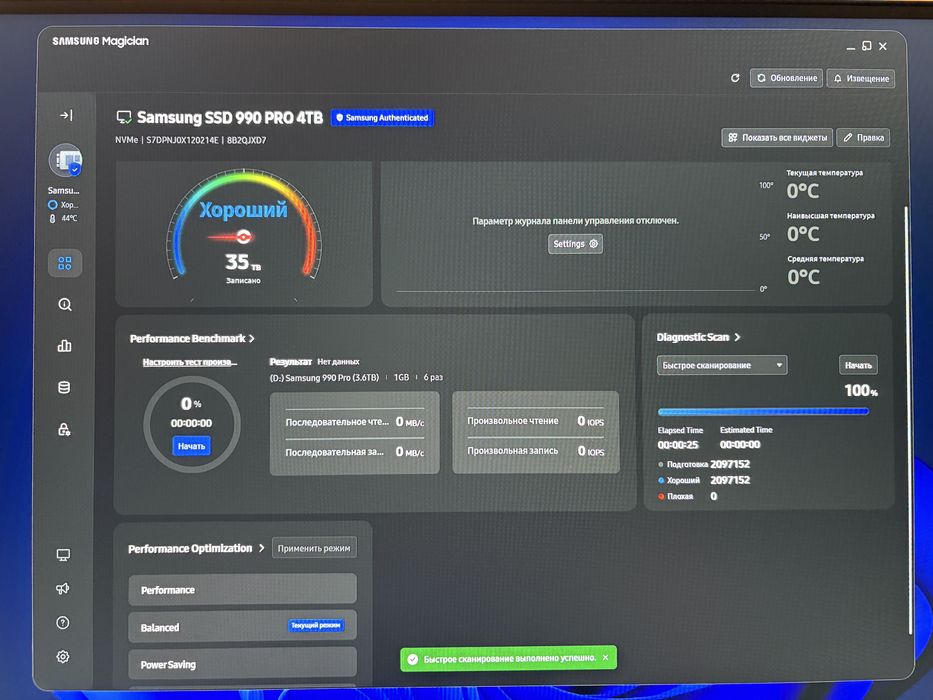Click the serial number S7DPNJ0X120214E
The width and height of the screenshot is (933, 700).
coord(182,140)
